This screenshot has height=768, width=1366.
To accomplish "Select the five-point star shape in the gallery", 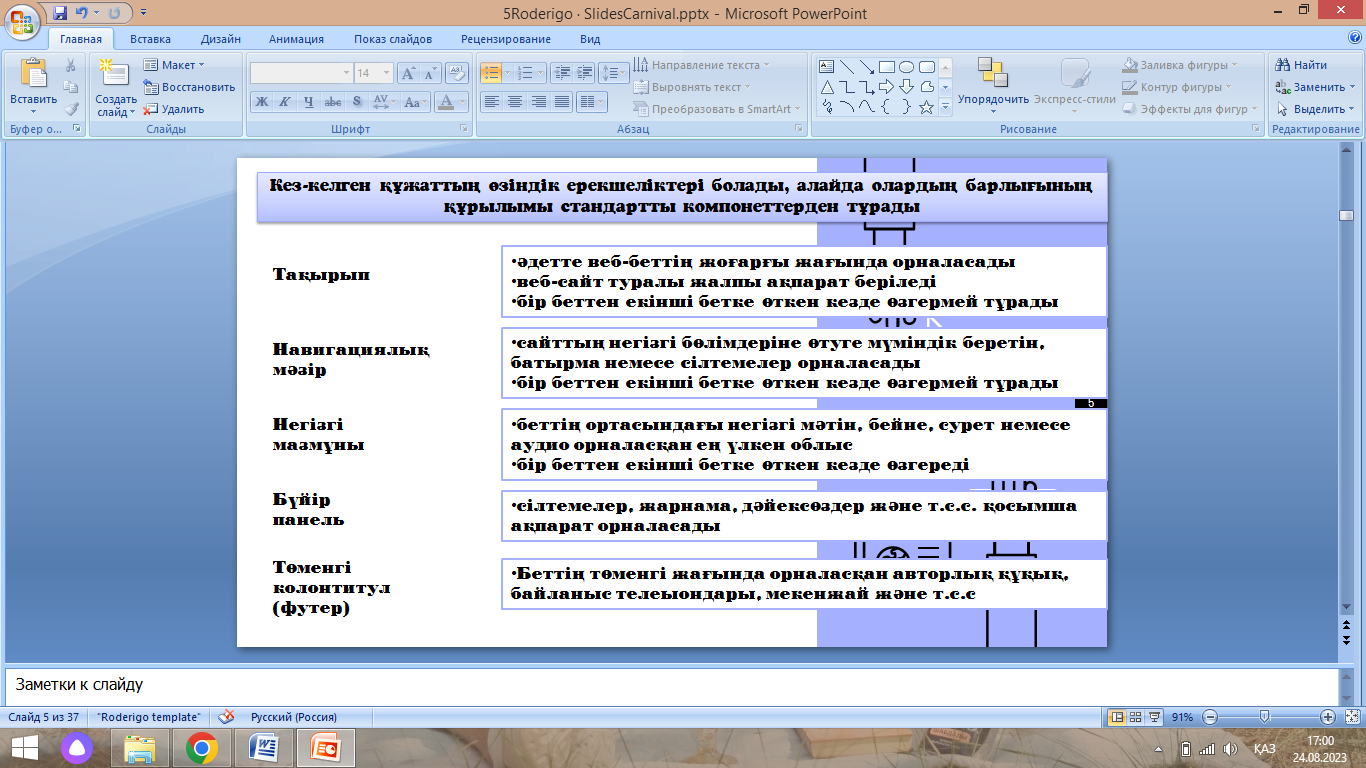I will [x=926, y=106].
